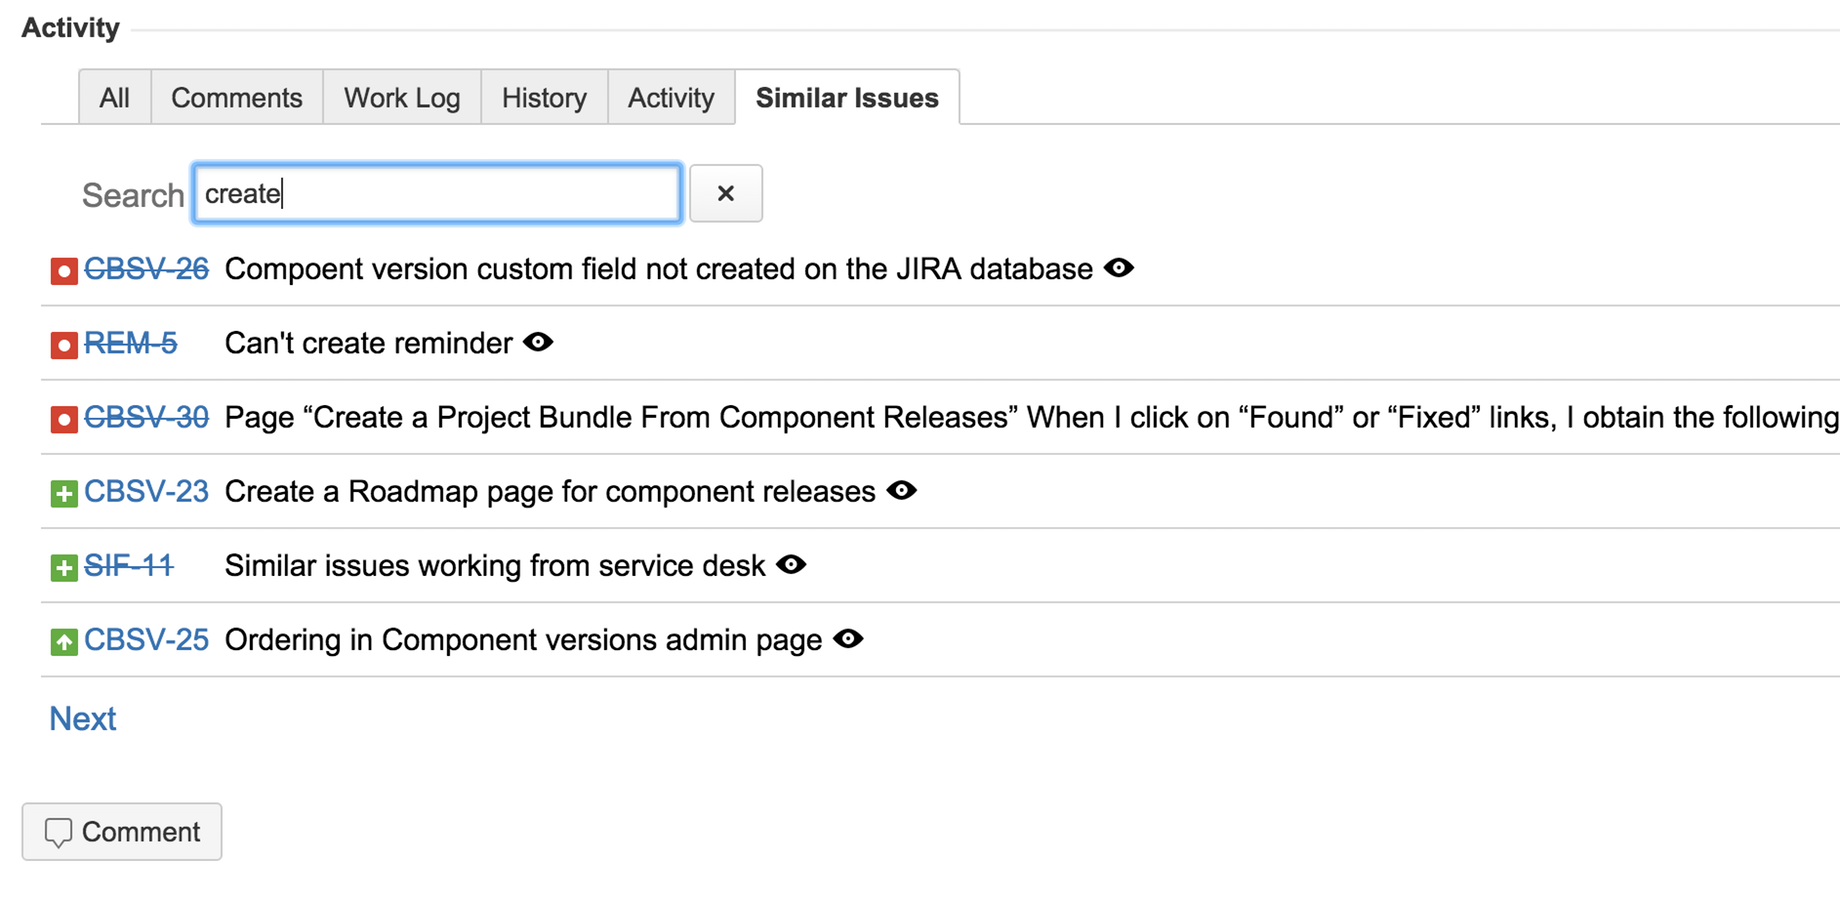
Task: Click the bug icon beside CBSV-30
Action: [x=64, y=419]
